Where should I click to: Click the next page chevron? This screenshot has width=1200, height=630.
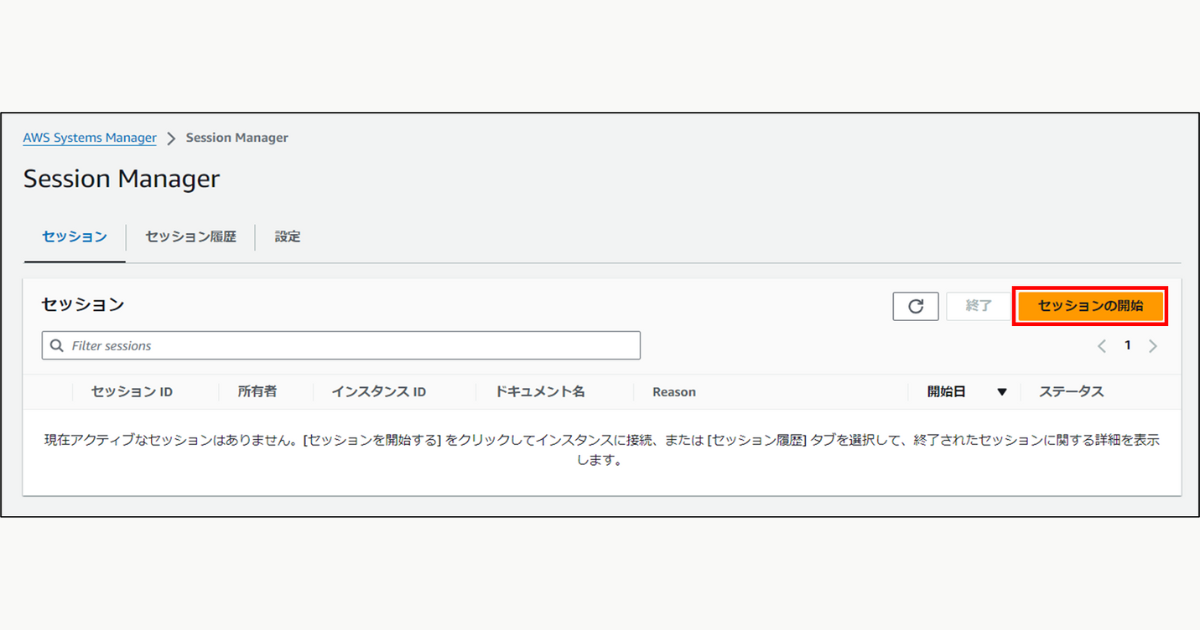(x=1153, y=345)
